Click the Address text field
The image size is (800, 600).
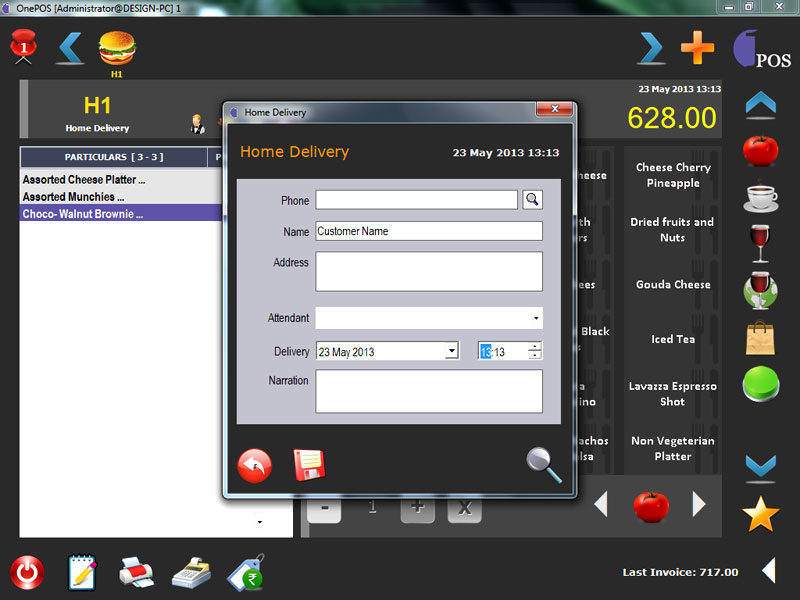[x=428, y=271]
